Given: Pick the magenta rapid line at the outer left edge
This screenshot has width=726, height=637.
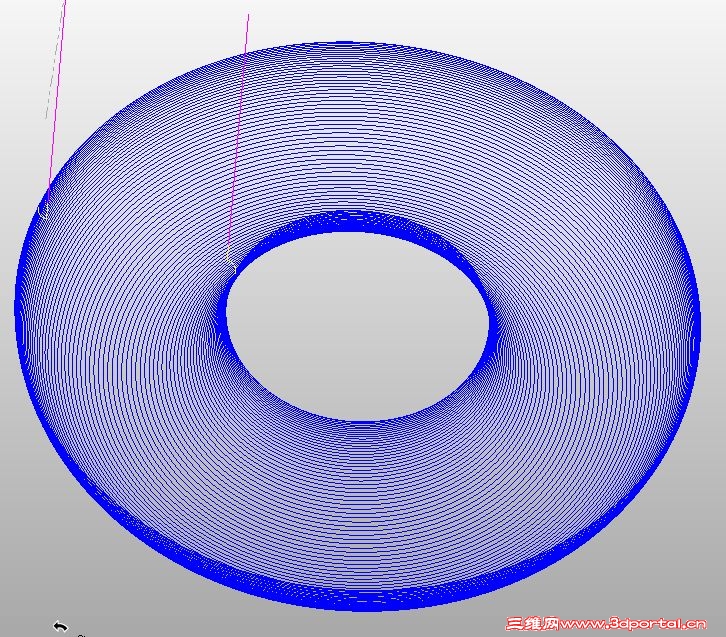Looking at the screenshot, I should click(x=56, y=102).
